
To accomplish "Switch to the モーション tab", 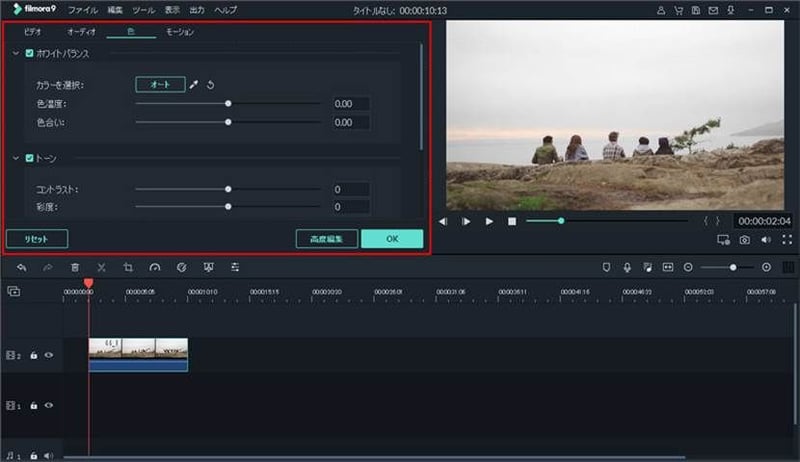I will click(180, 32).
